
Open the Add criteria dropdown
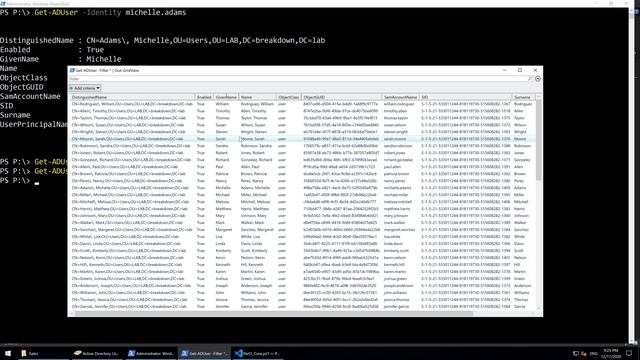(85, 88)
